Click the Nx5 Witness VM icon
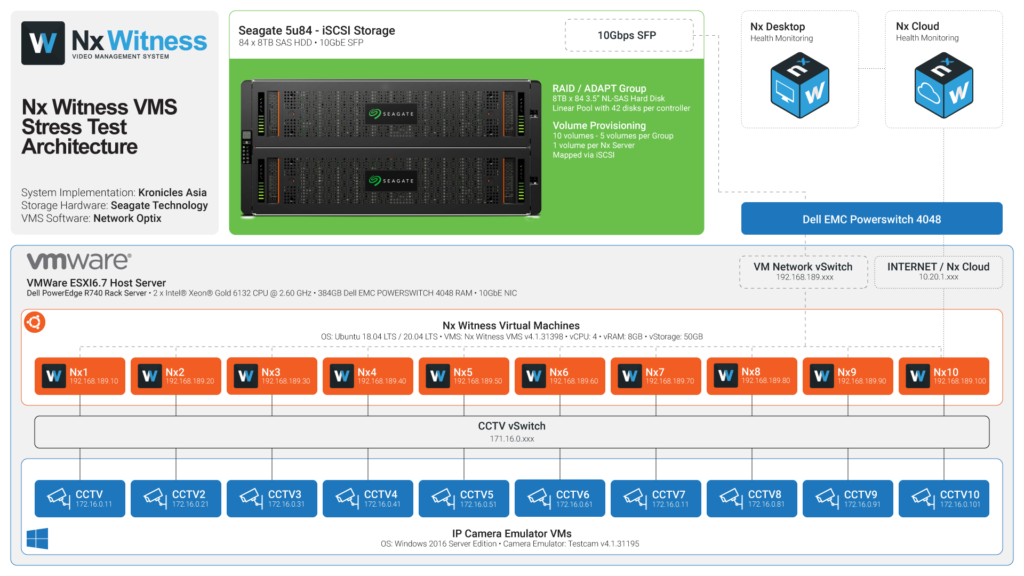Viewport: 1024px width, 576px height. click(437, 376)
